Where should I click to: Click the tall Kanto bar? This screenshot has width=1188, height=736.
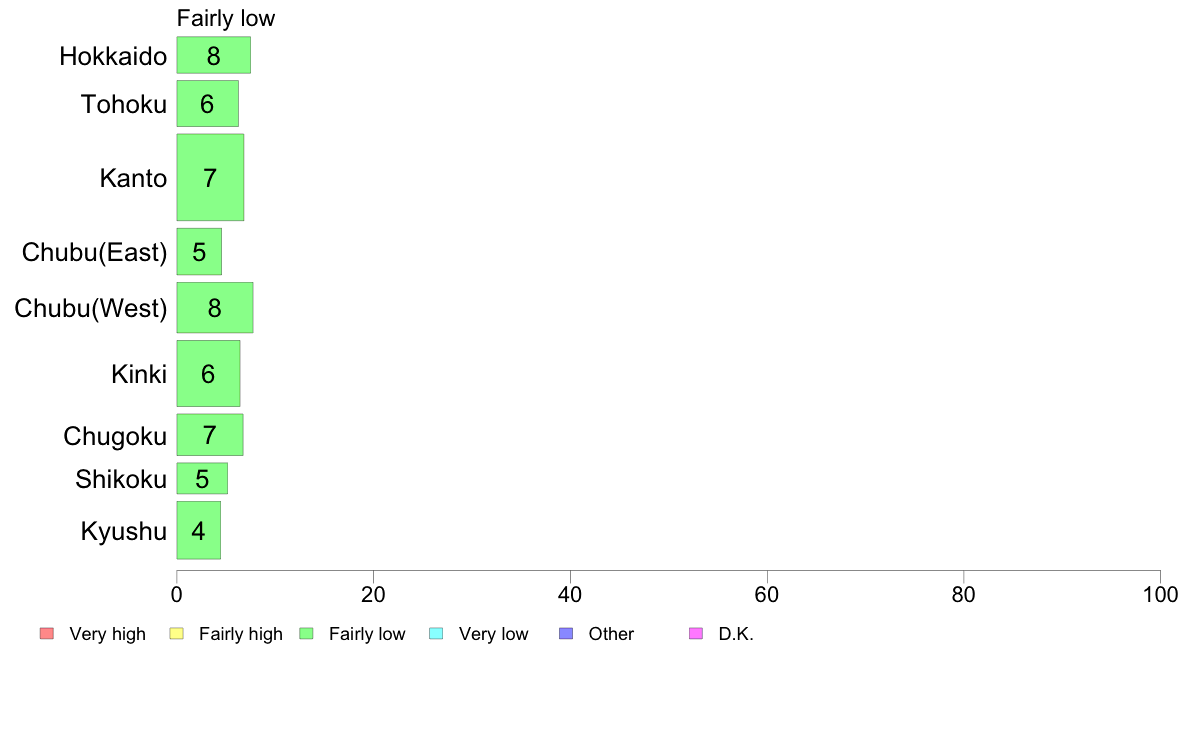pyautogui.click(x=210, y=177)
